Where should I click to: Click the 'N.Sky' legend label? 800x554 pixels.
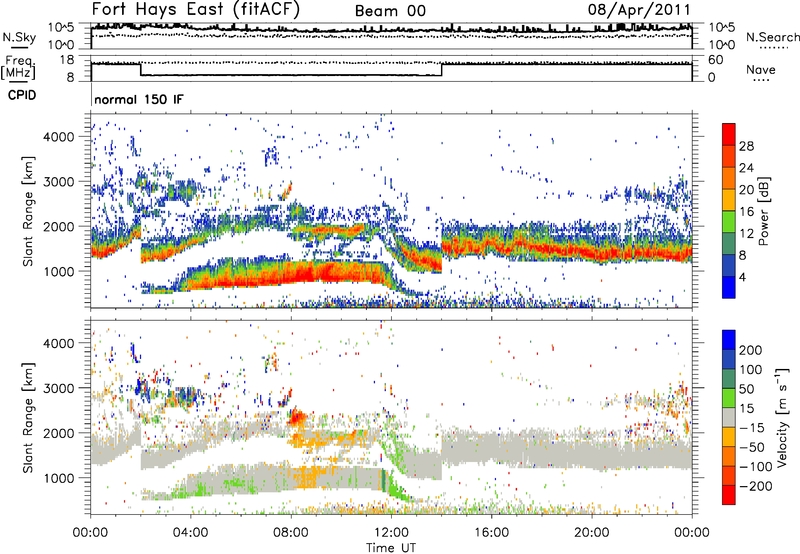(19, 37)
